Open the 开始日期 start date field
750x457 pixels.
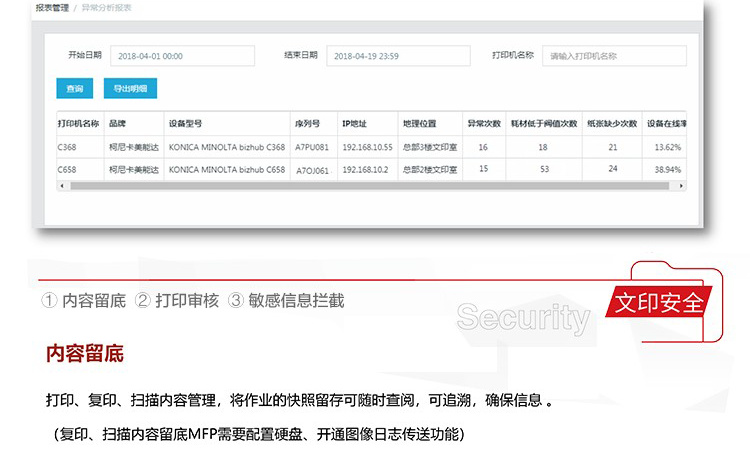(181, 56)
